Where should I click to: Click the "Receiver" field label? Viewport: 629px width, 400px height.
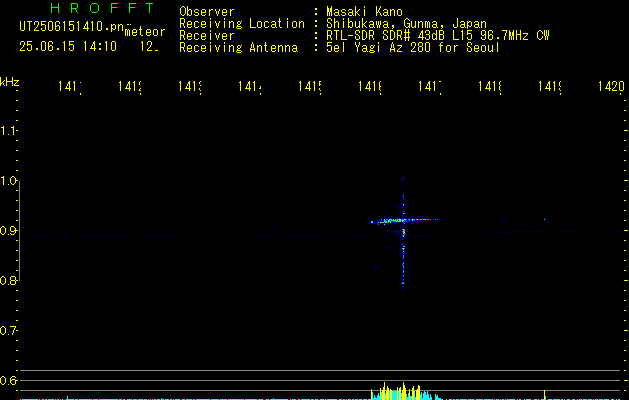tap(207, 36)
